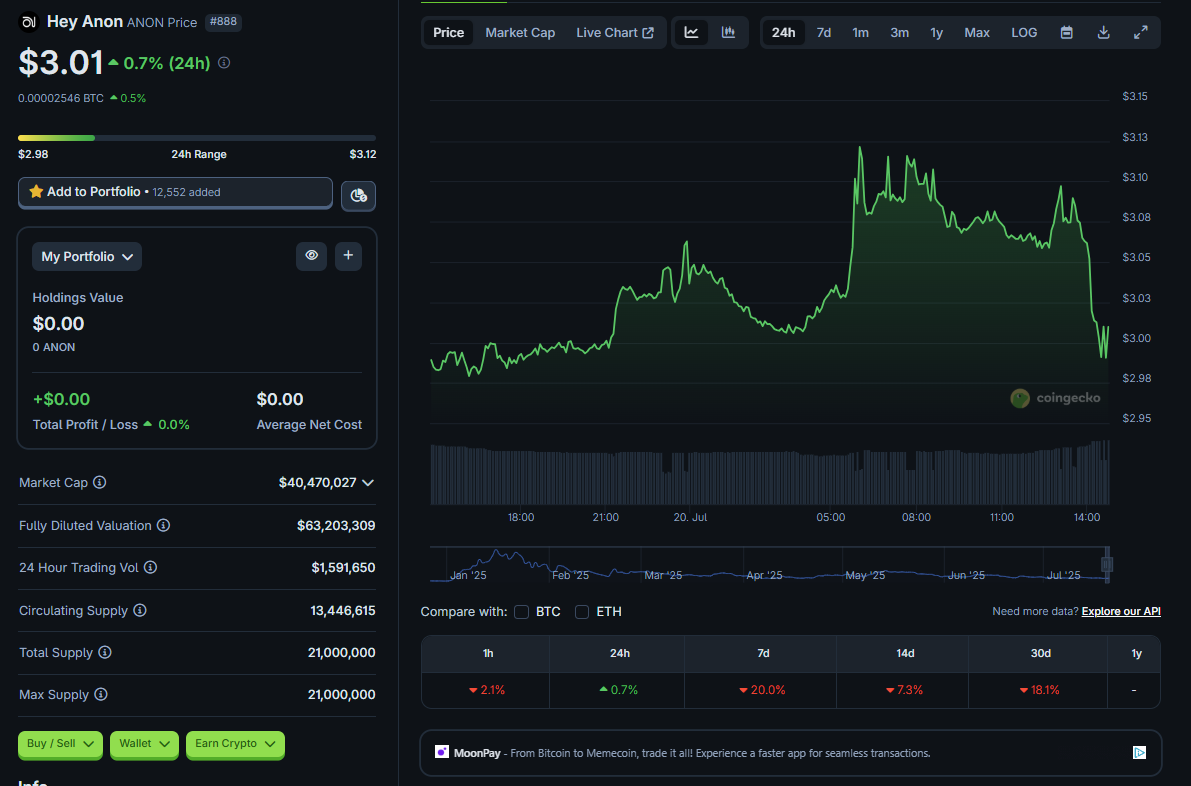Click the Fully Diluted Valuation info icon
Image resolution: width=1191 pixels, height=786 pixels.
[x=163, y=526]
